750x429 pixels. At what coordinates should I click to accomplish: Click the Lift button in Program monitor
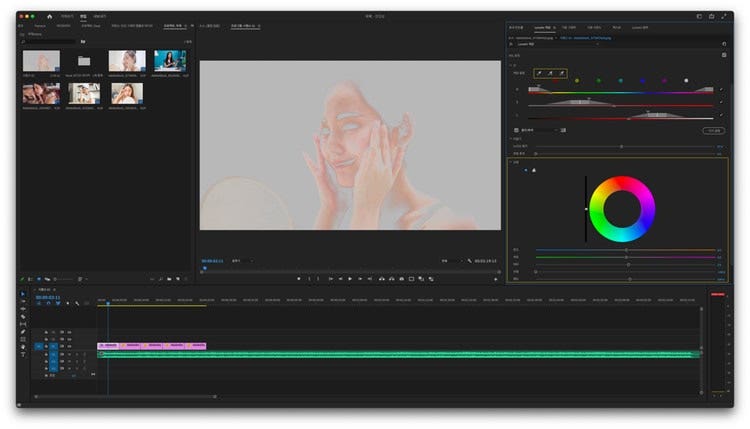tap(382, 279)
